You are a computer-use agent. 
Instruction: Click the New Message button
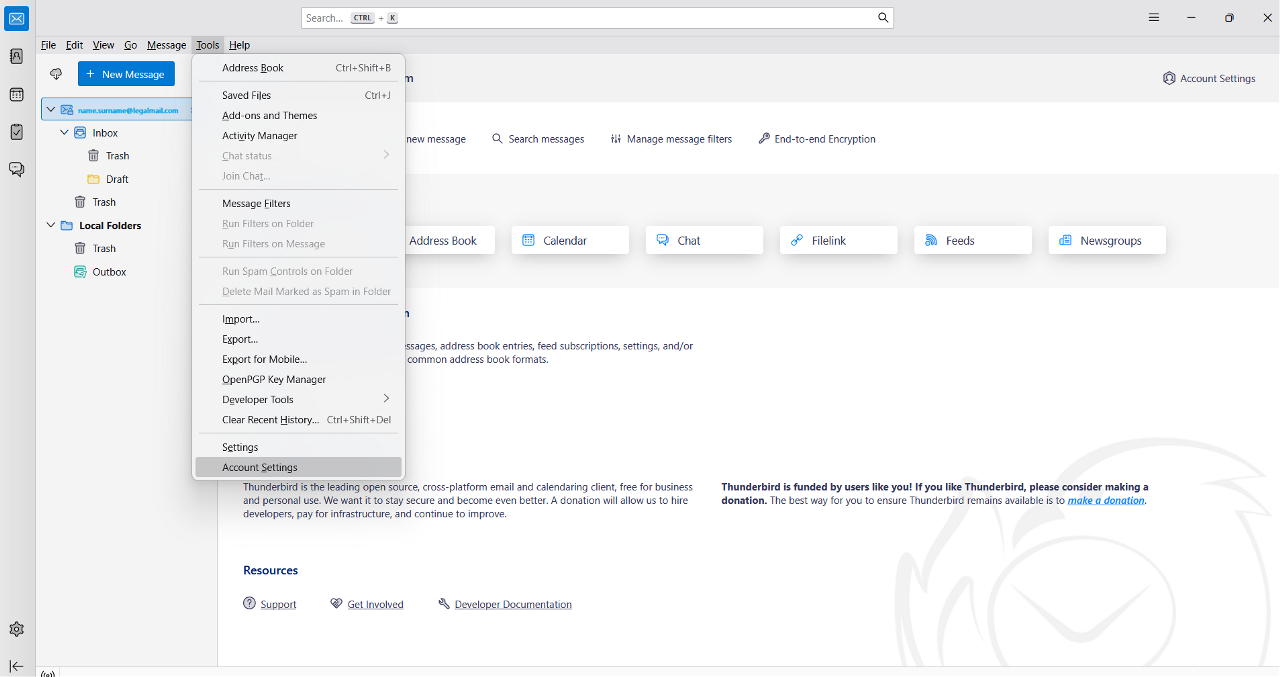point(126,74)
